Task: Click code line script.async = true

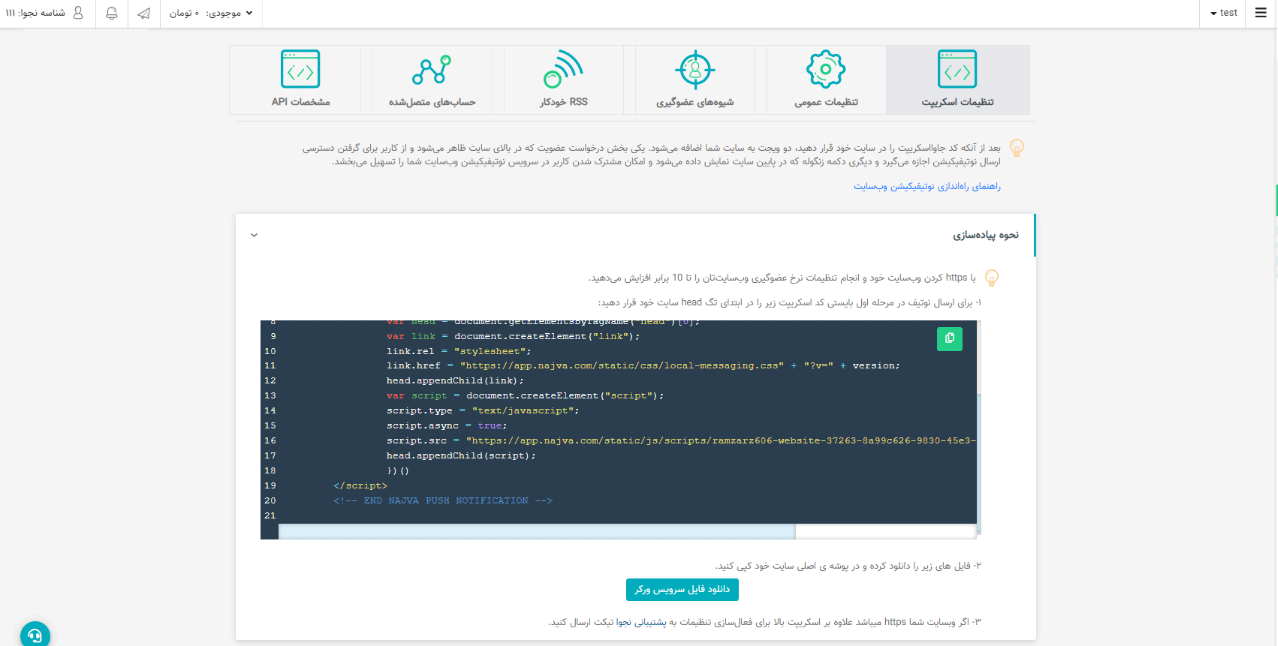Action: [446, 425]
